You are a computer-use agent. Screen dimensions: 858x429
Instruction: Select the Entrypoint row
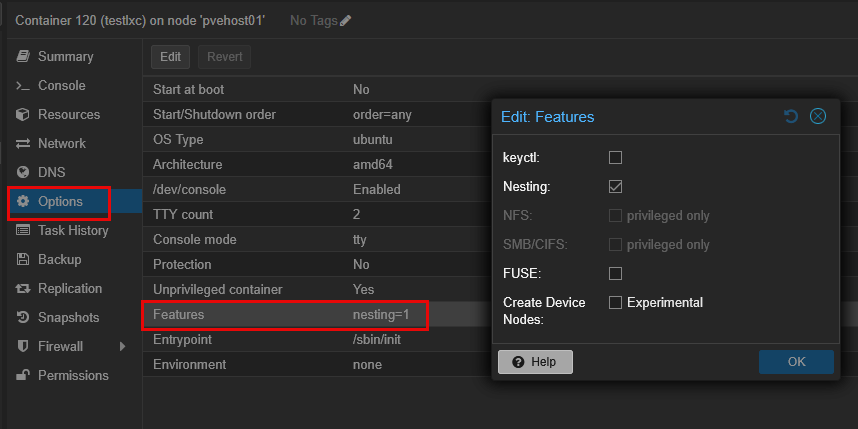click(x=317, y=339)
